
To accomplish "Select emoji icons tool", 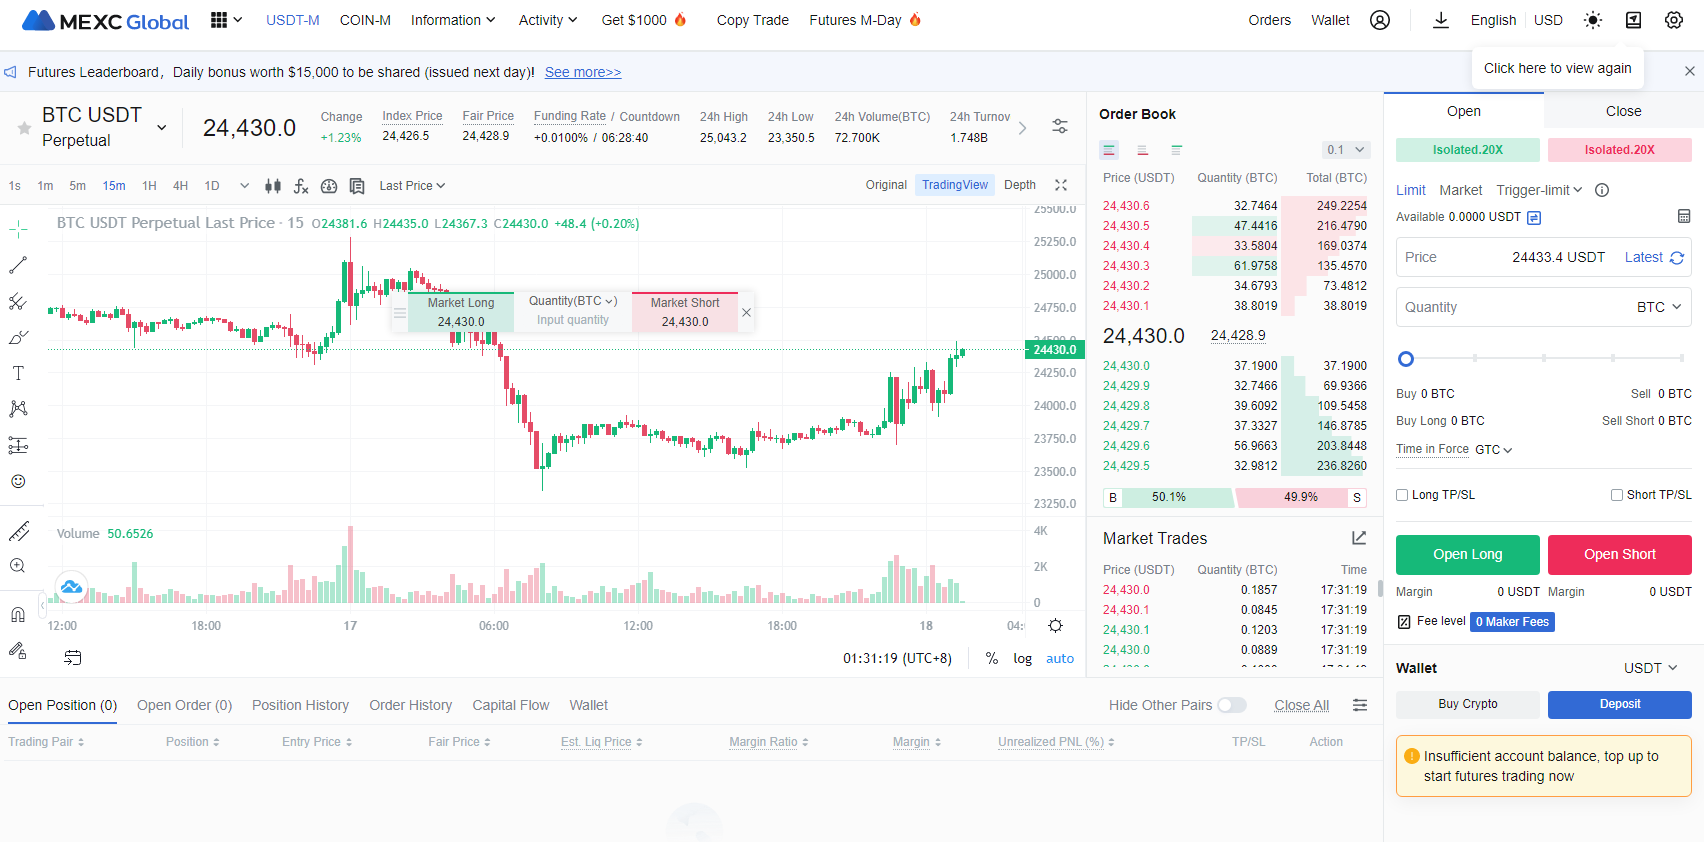I will [18, 481].
